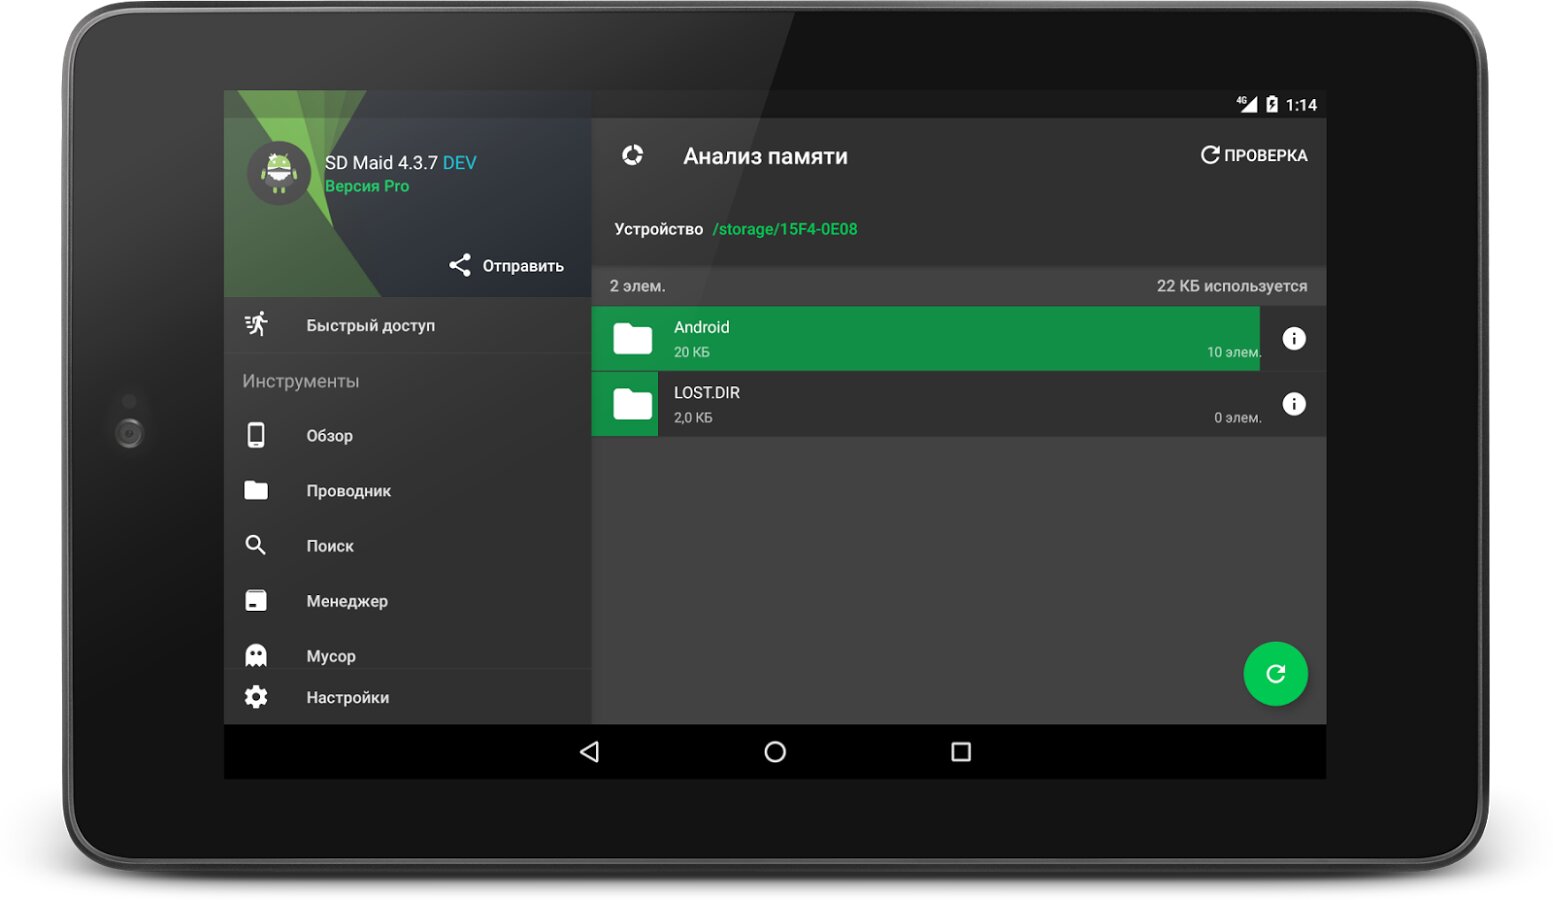Open Настройки settings
1553x900 pixels.
pos(347,698)
